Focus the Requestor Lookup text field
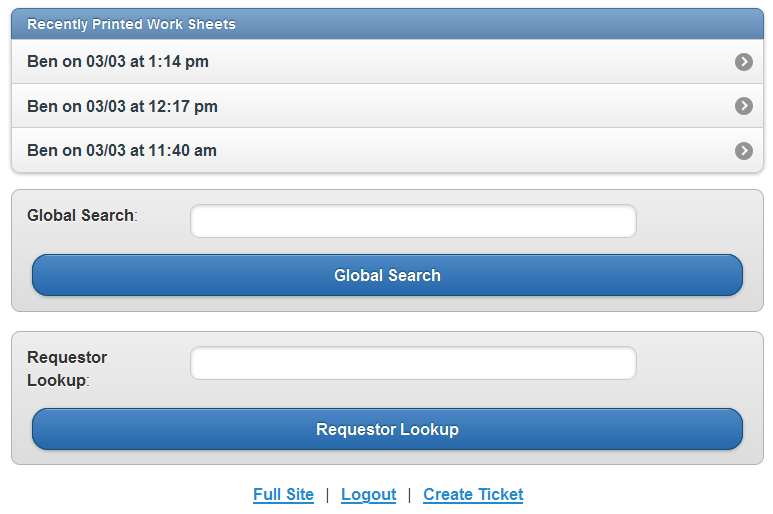Screen dimensions: 773x514 (413, 363)
